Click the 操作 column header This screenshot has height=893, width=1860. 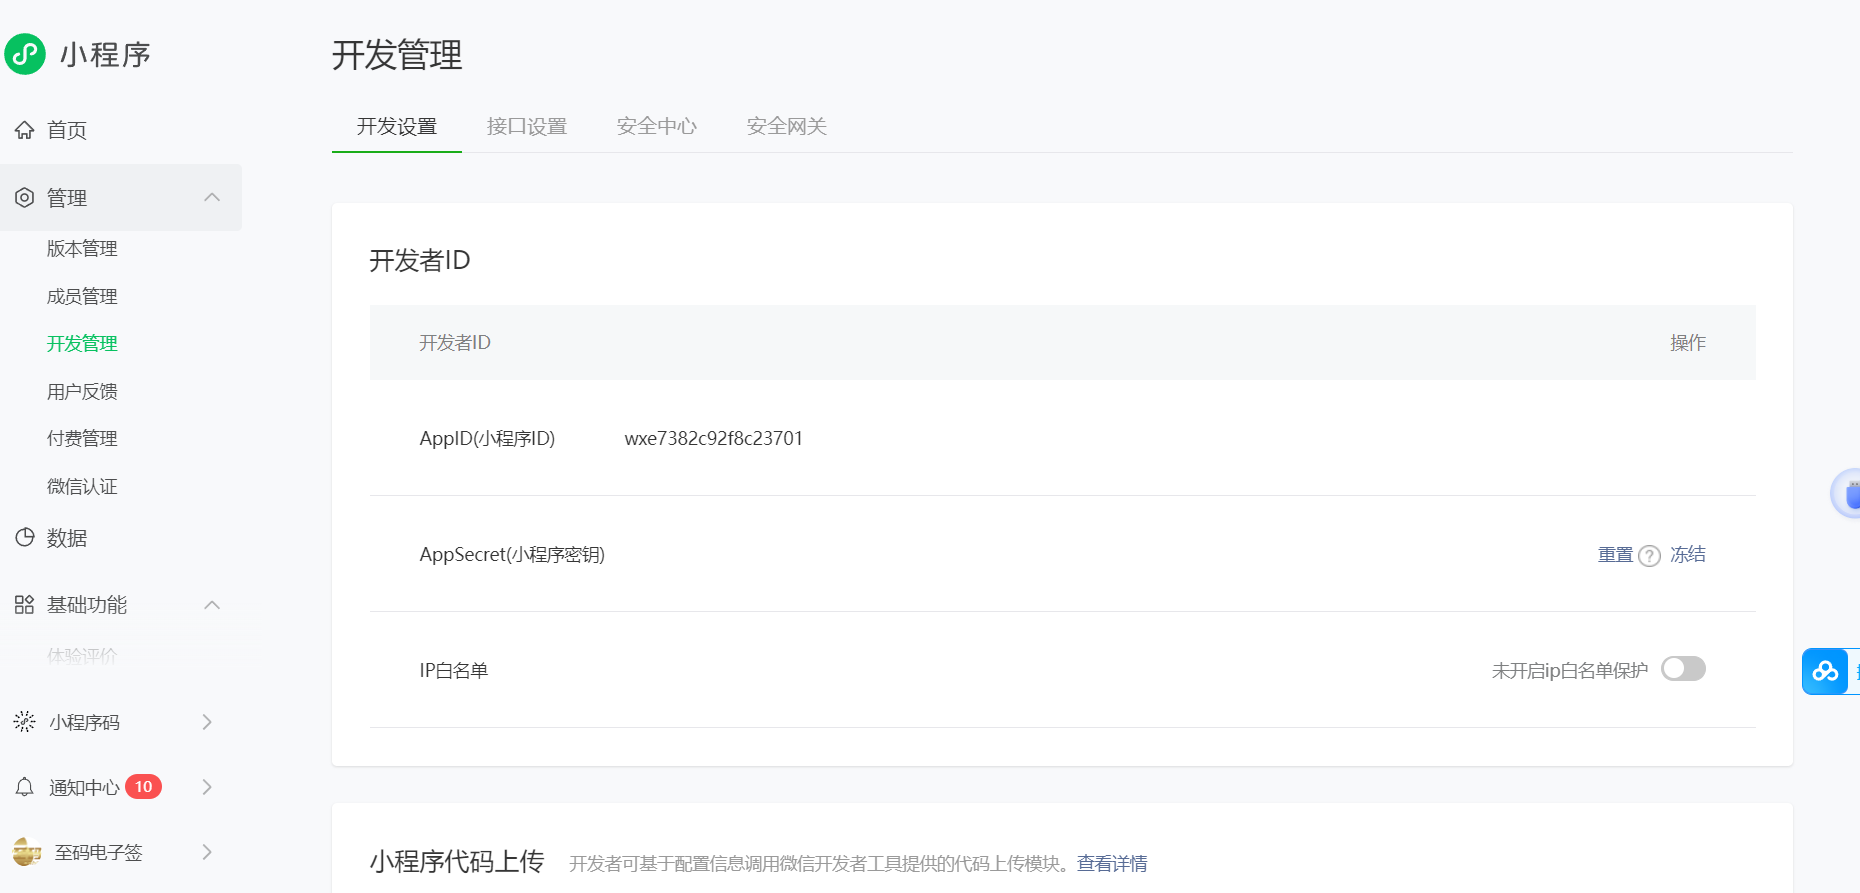pyautogui.click(x=1688, y=343)
